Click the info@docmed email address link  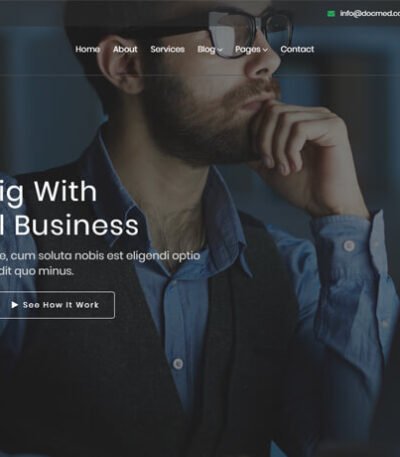pyautogui.click(x=370, y=13)
